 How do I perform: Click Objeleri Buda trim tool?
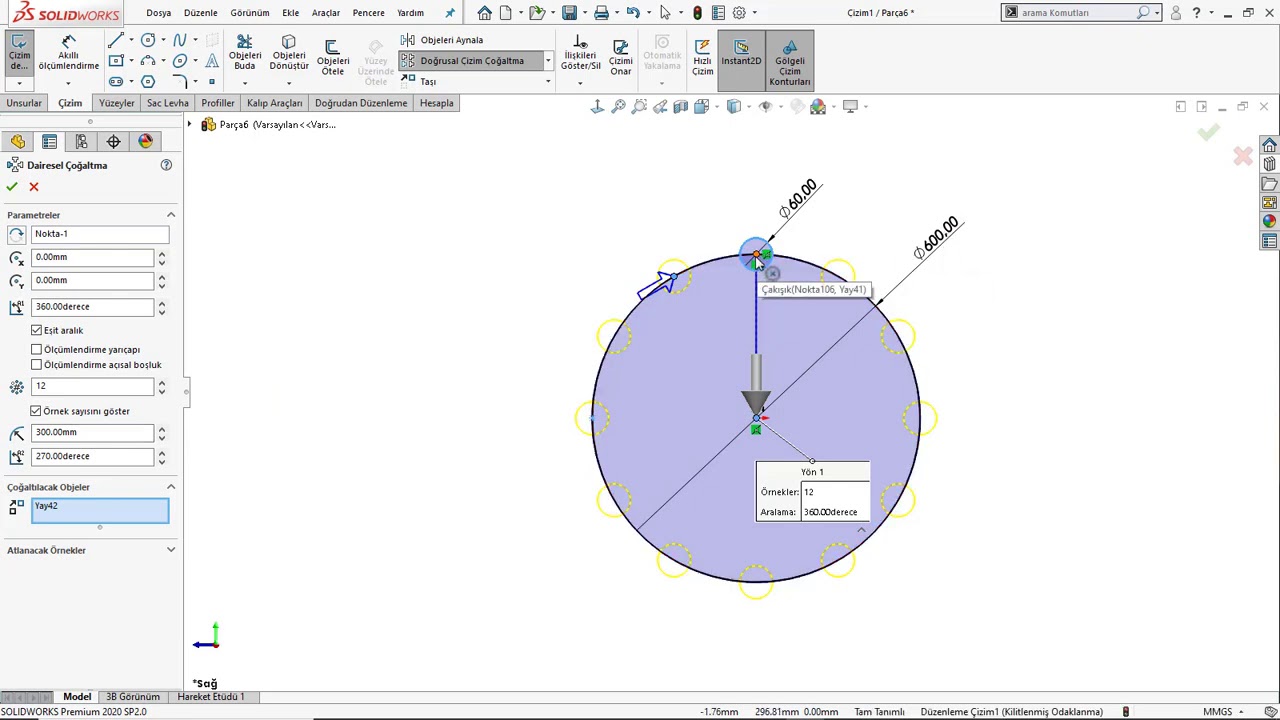pos(244,53)
